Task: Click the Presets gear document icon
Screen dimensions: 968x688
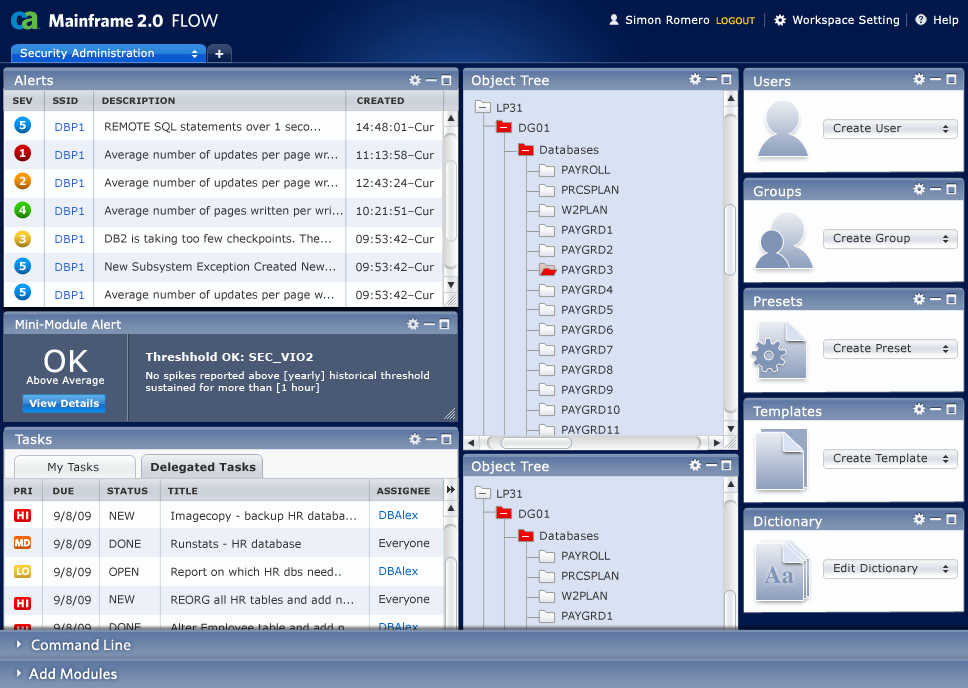Action: (779, 350)
